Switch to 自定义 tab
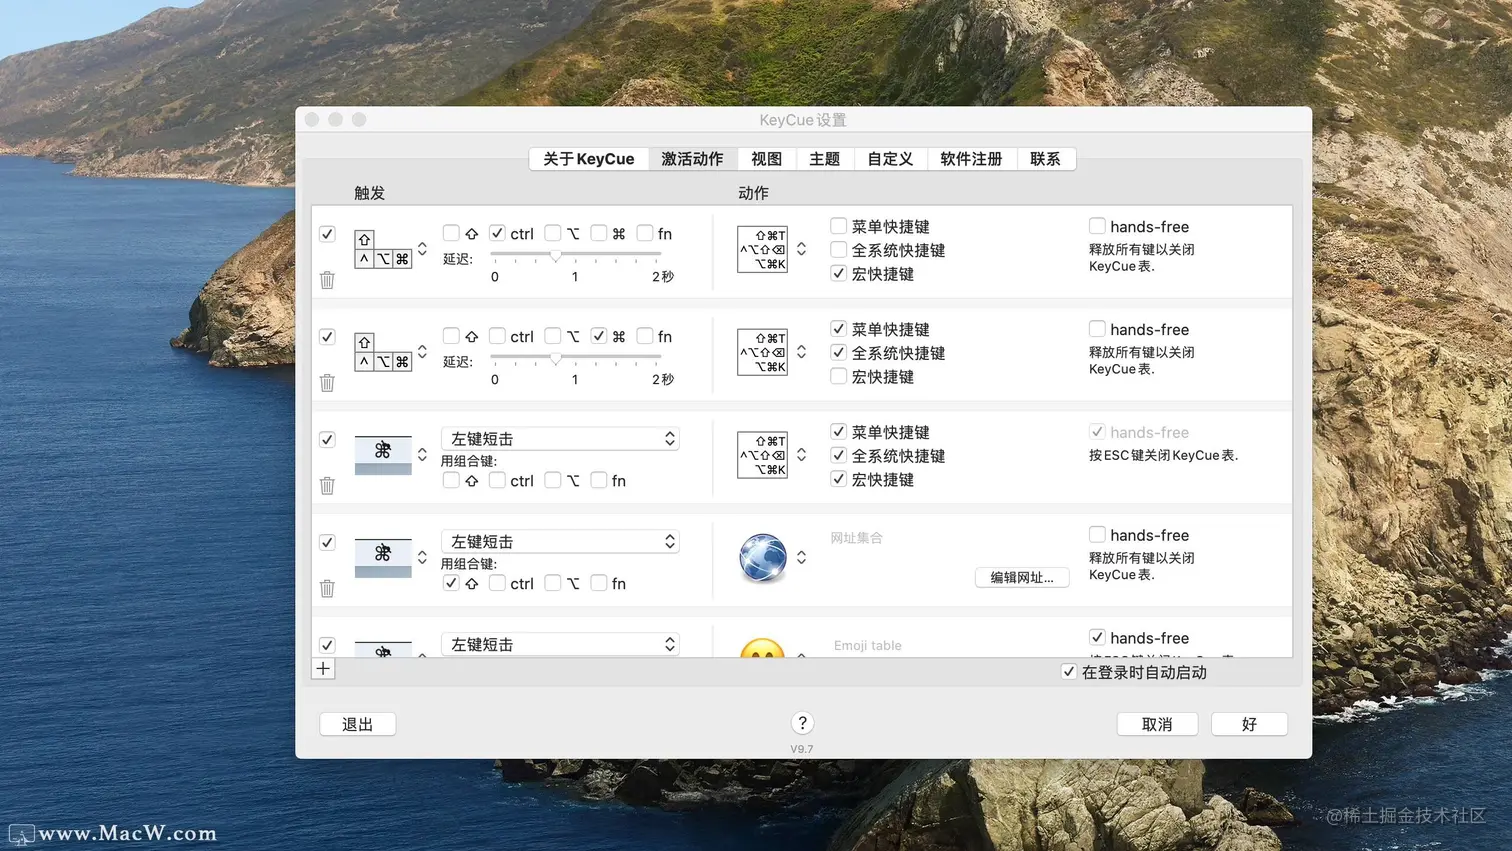This screenshot has width=1512, height=851. [890, 159]
